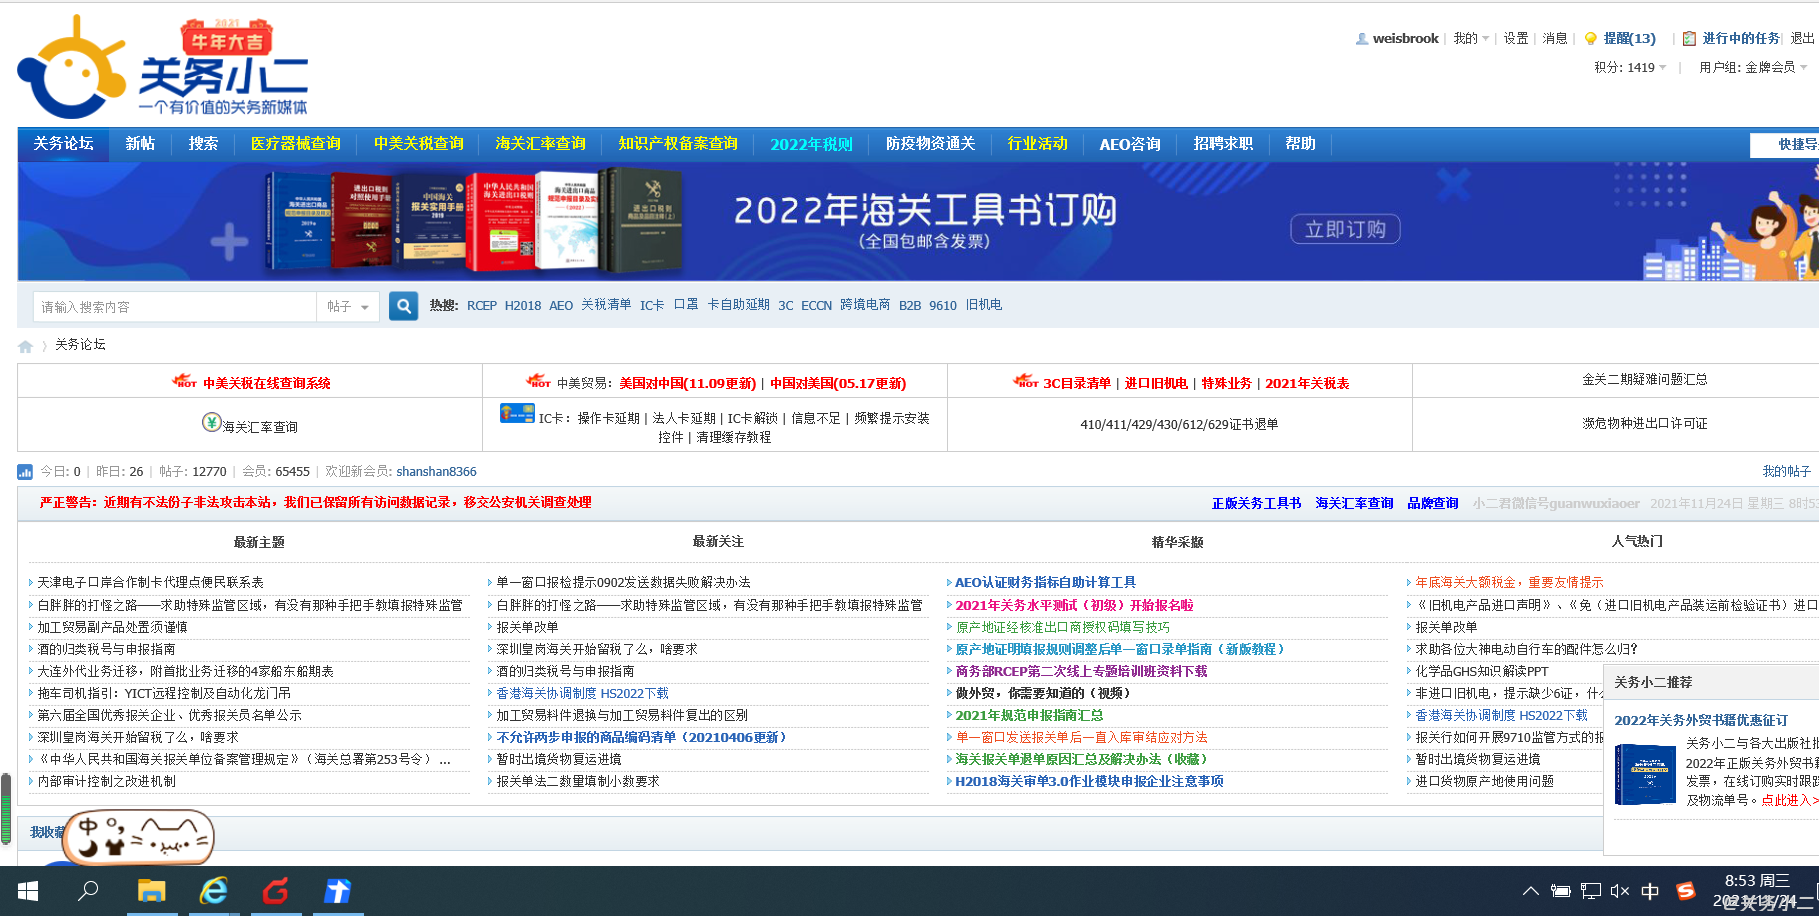Open the Windows Start menu
This screenshot has height=916, width=1819.
click(x=28, y=890)
